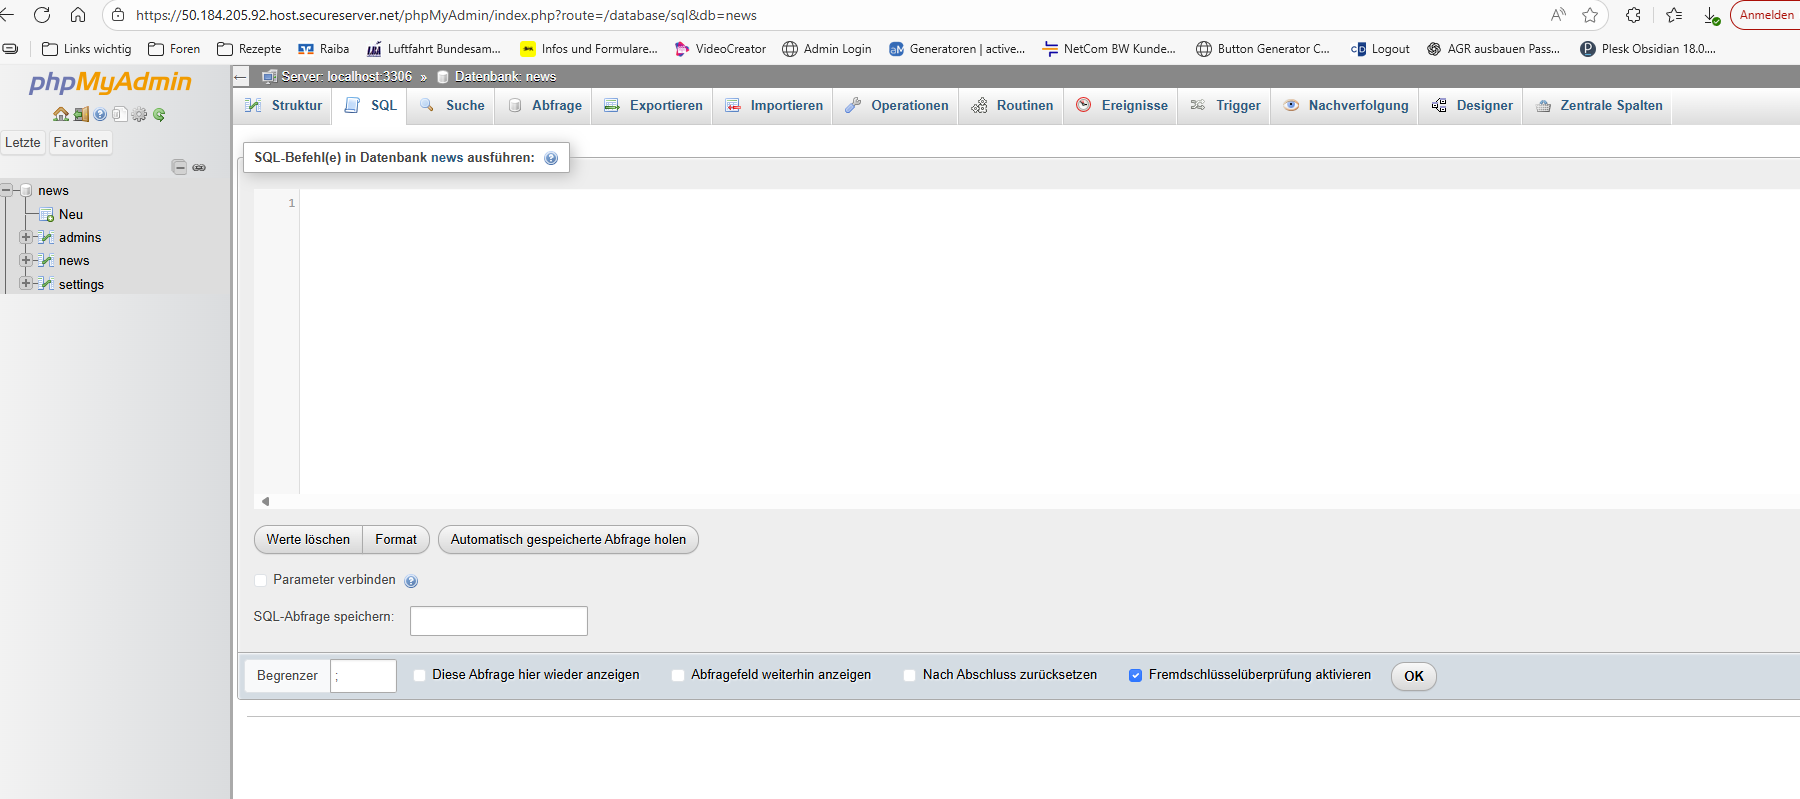
Task: Switch to the Exportieren tab
Action: [x=653, y=106]
